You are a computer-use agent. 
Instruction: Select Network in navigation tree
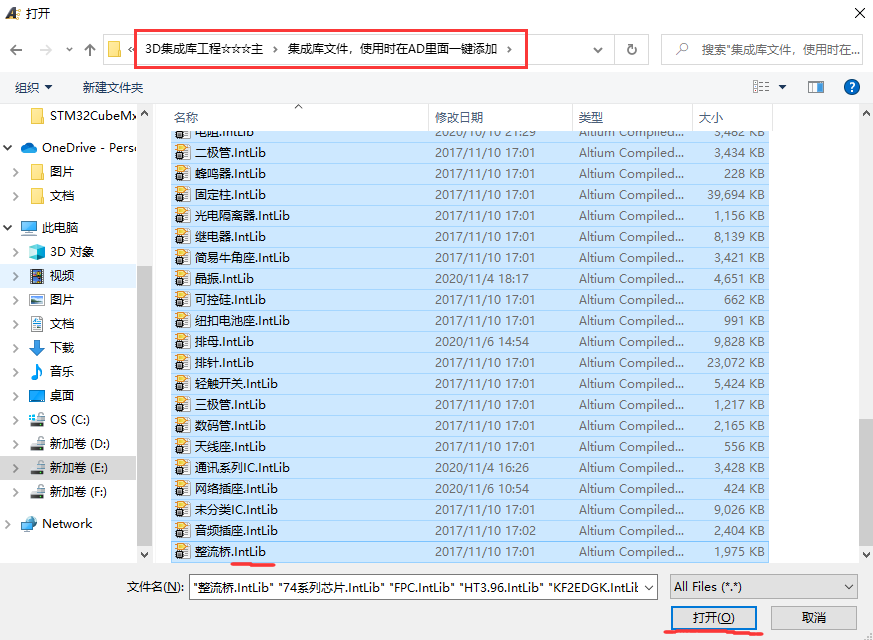56,524
